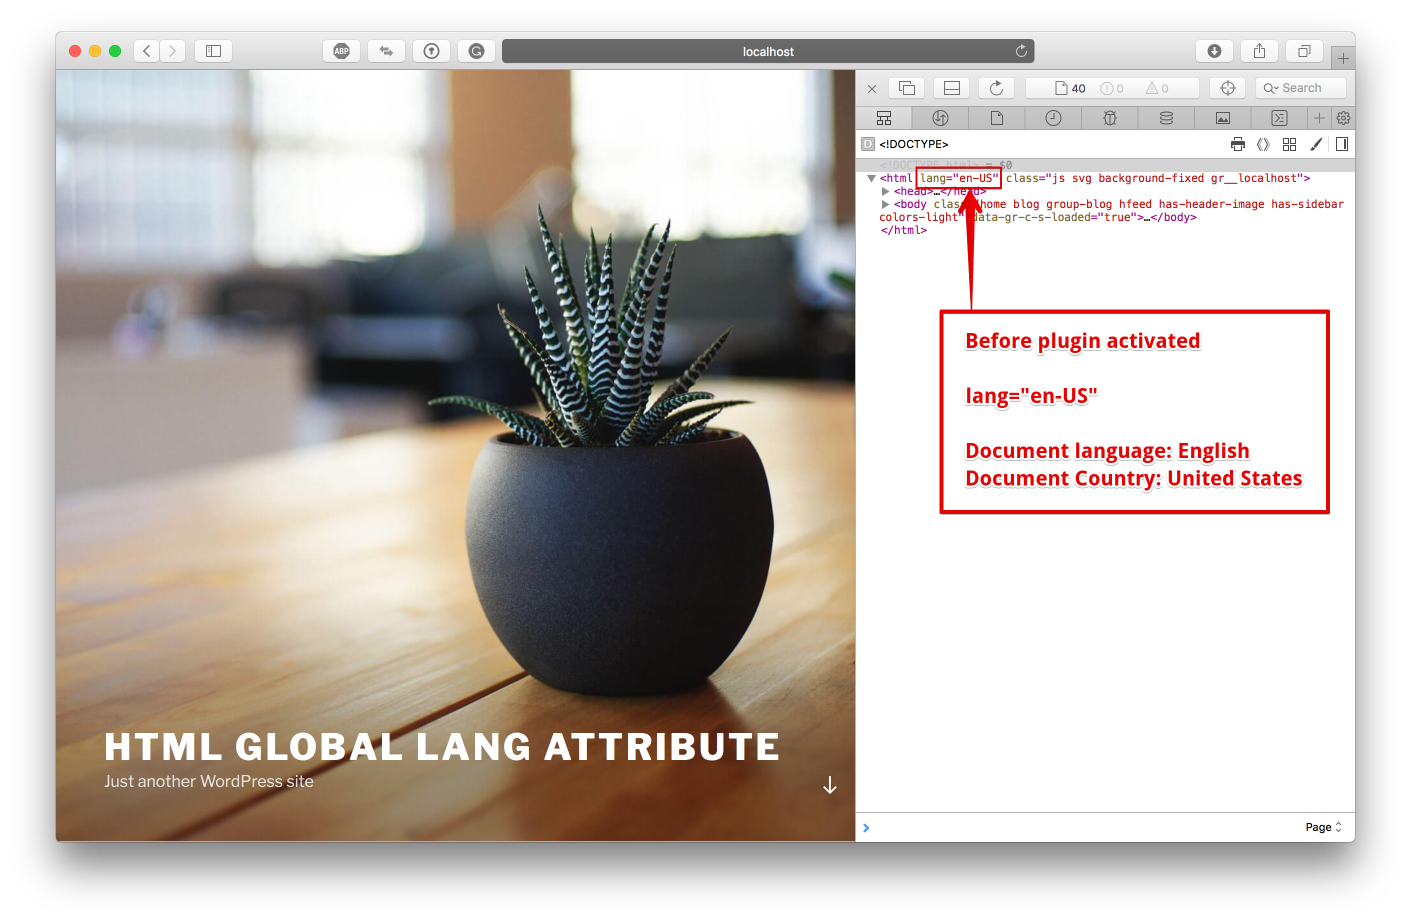The width and height of the screenshot is (1411, 922).
Task: Click the localhost address bar
Action: point(768,51)
